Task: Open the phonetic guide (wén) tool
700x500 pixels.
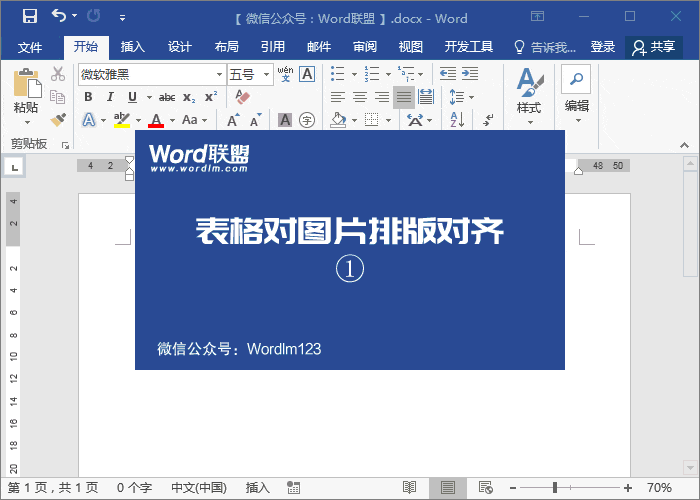Action: click(285, 74)
